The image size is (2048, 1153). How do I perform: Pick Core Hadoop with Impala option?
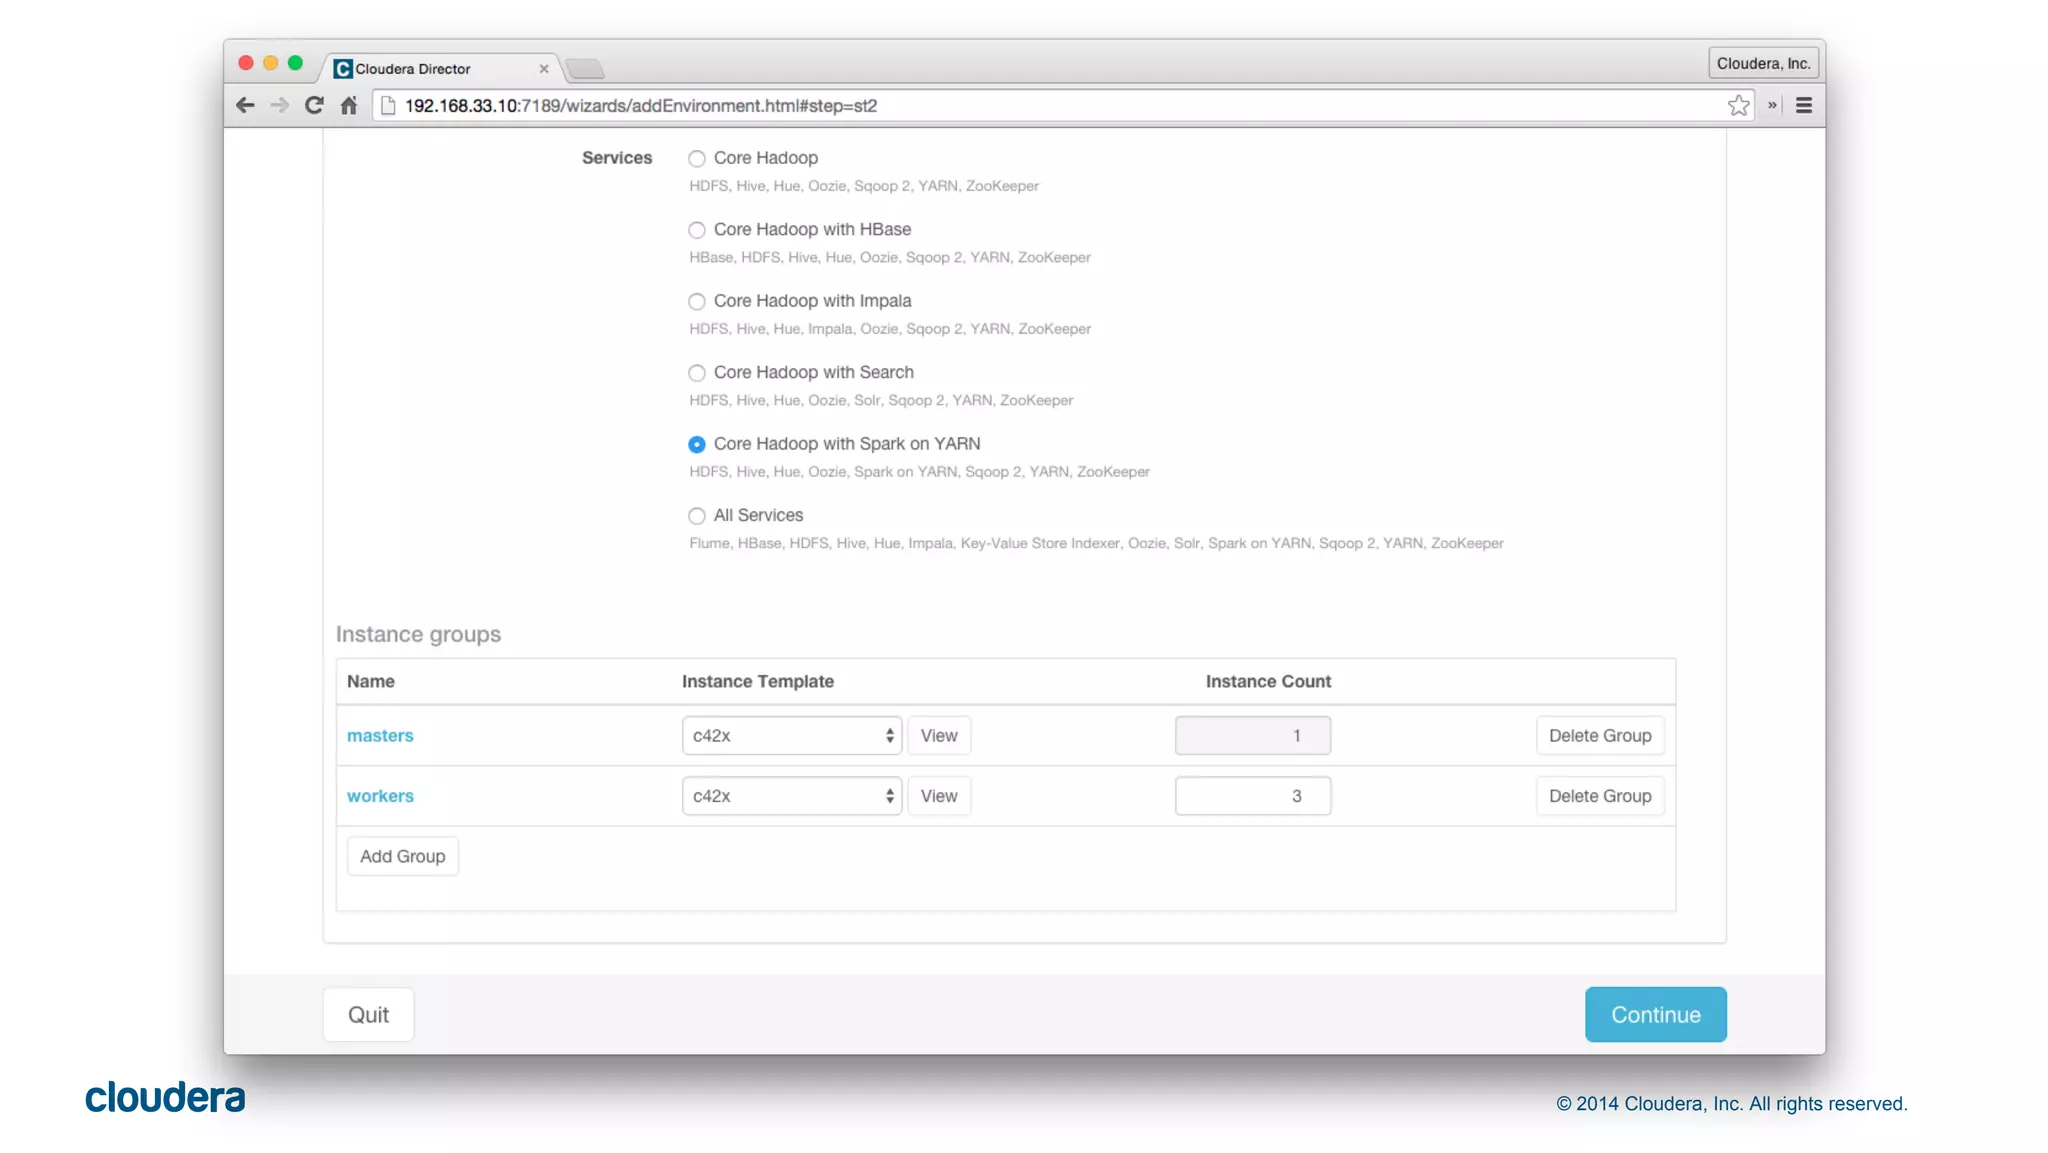pyautogui.click(x=697, y=301)
